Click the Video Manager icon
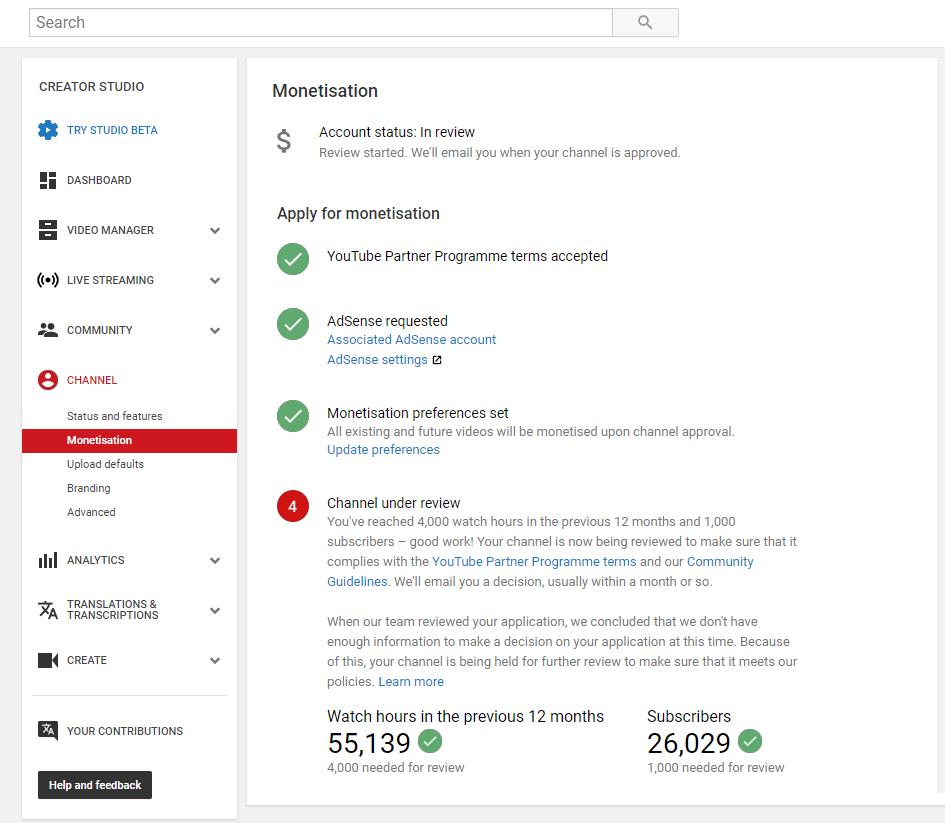 [x=48, y=230]
